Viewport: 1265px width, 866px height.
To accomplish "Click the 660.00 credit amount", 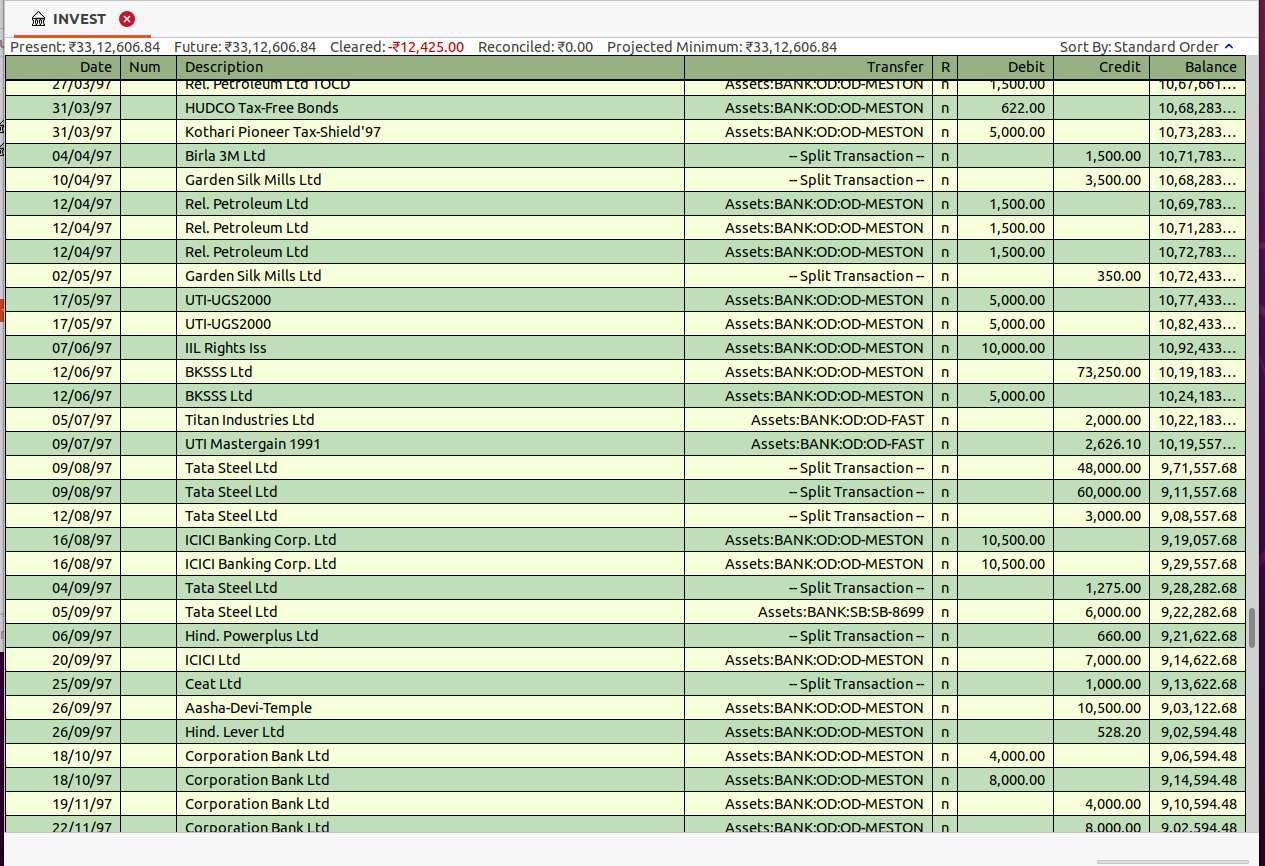I will (x=1119, y=636).
